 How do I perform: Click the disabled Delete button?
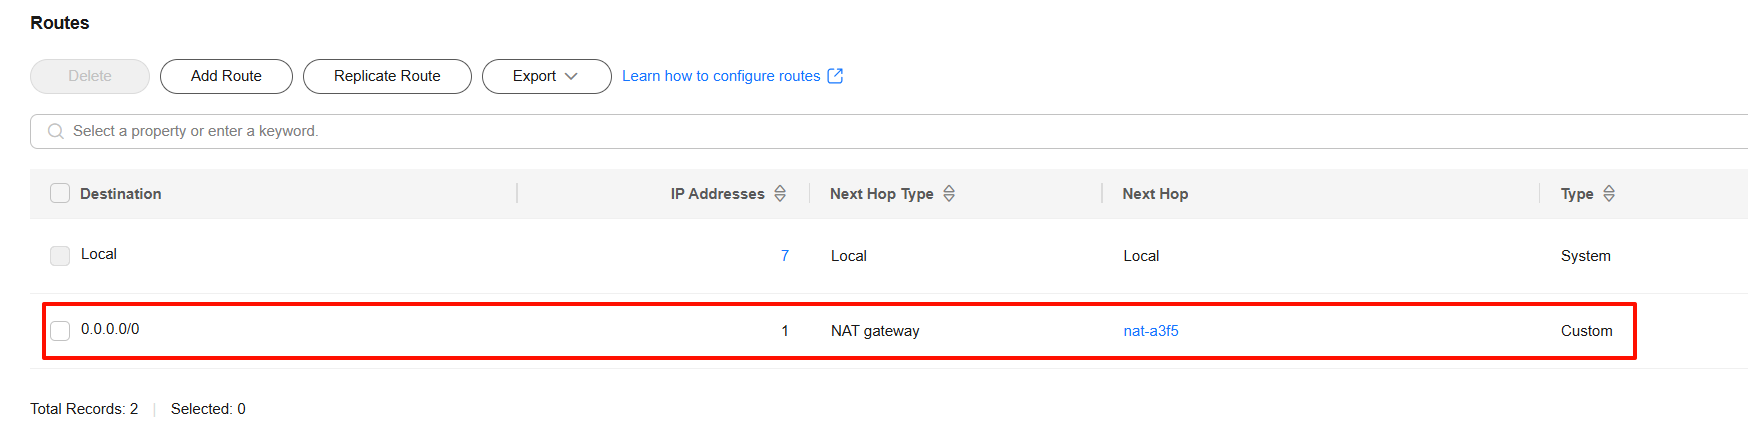(x=90, y=76)
